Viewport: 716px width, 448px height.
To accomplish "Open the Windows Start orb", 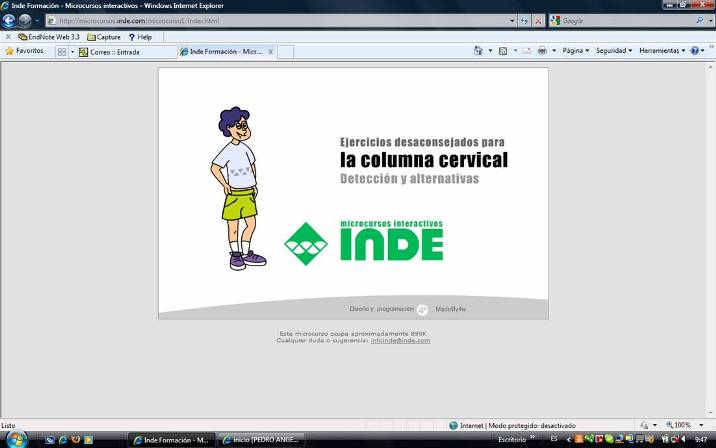I will point(18,439).
